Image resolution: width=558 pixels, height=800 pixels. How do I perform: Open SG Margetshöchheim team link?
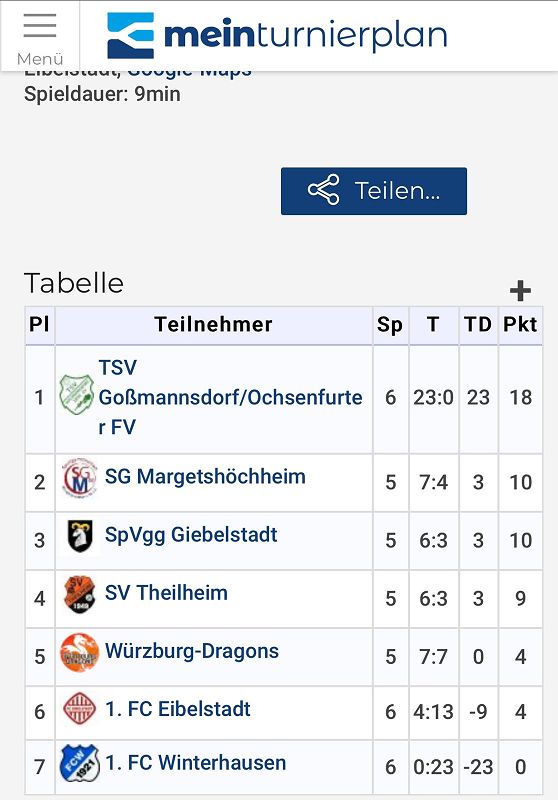coord(205,477)
